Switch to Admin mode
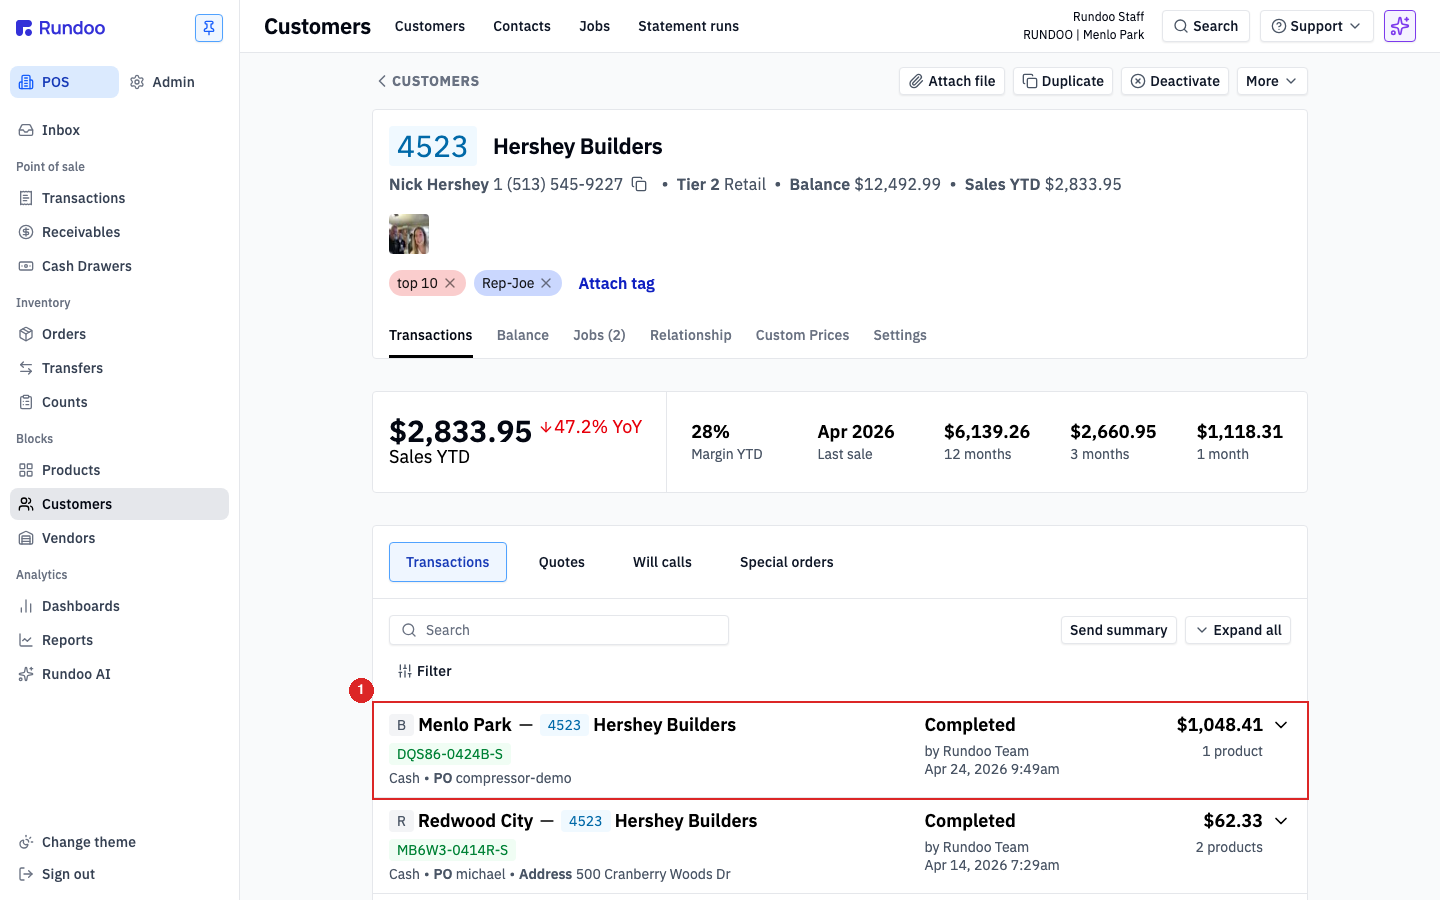This screenshot has height=900, width=1440. click(163, 82)
